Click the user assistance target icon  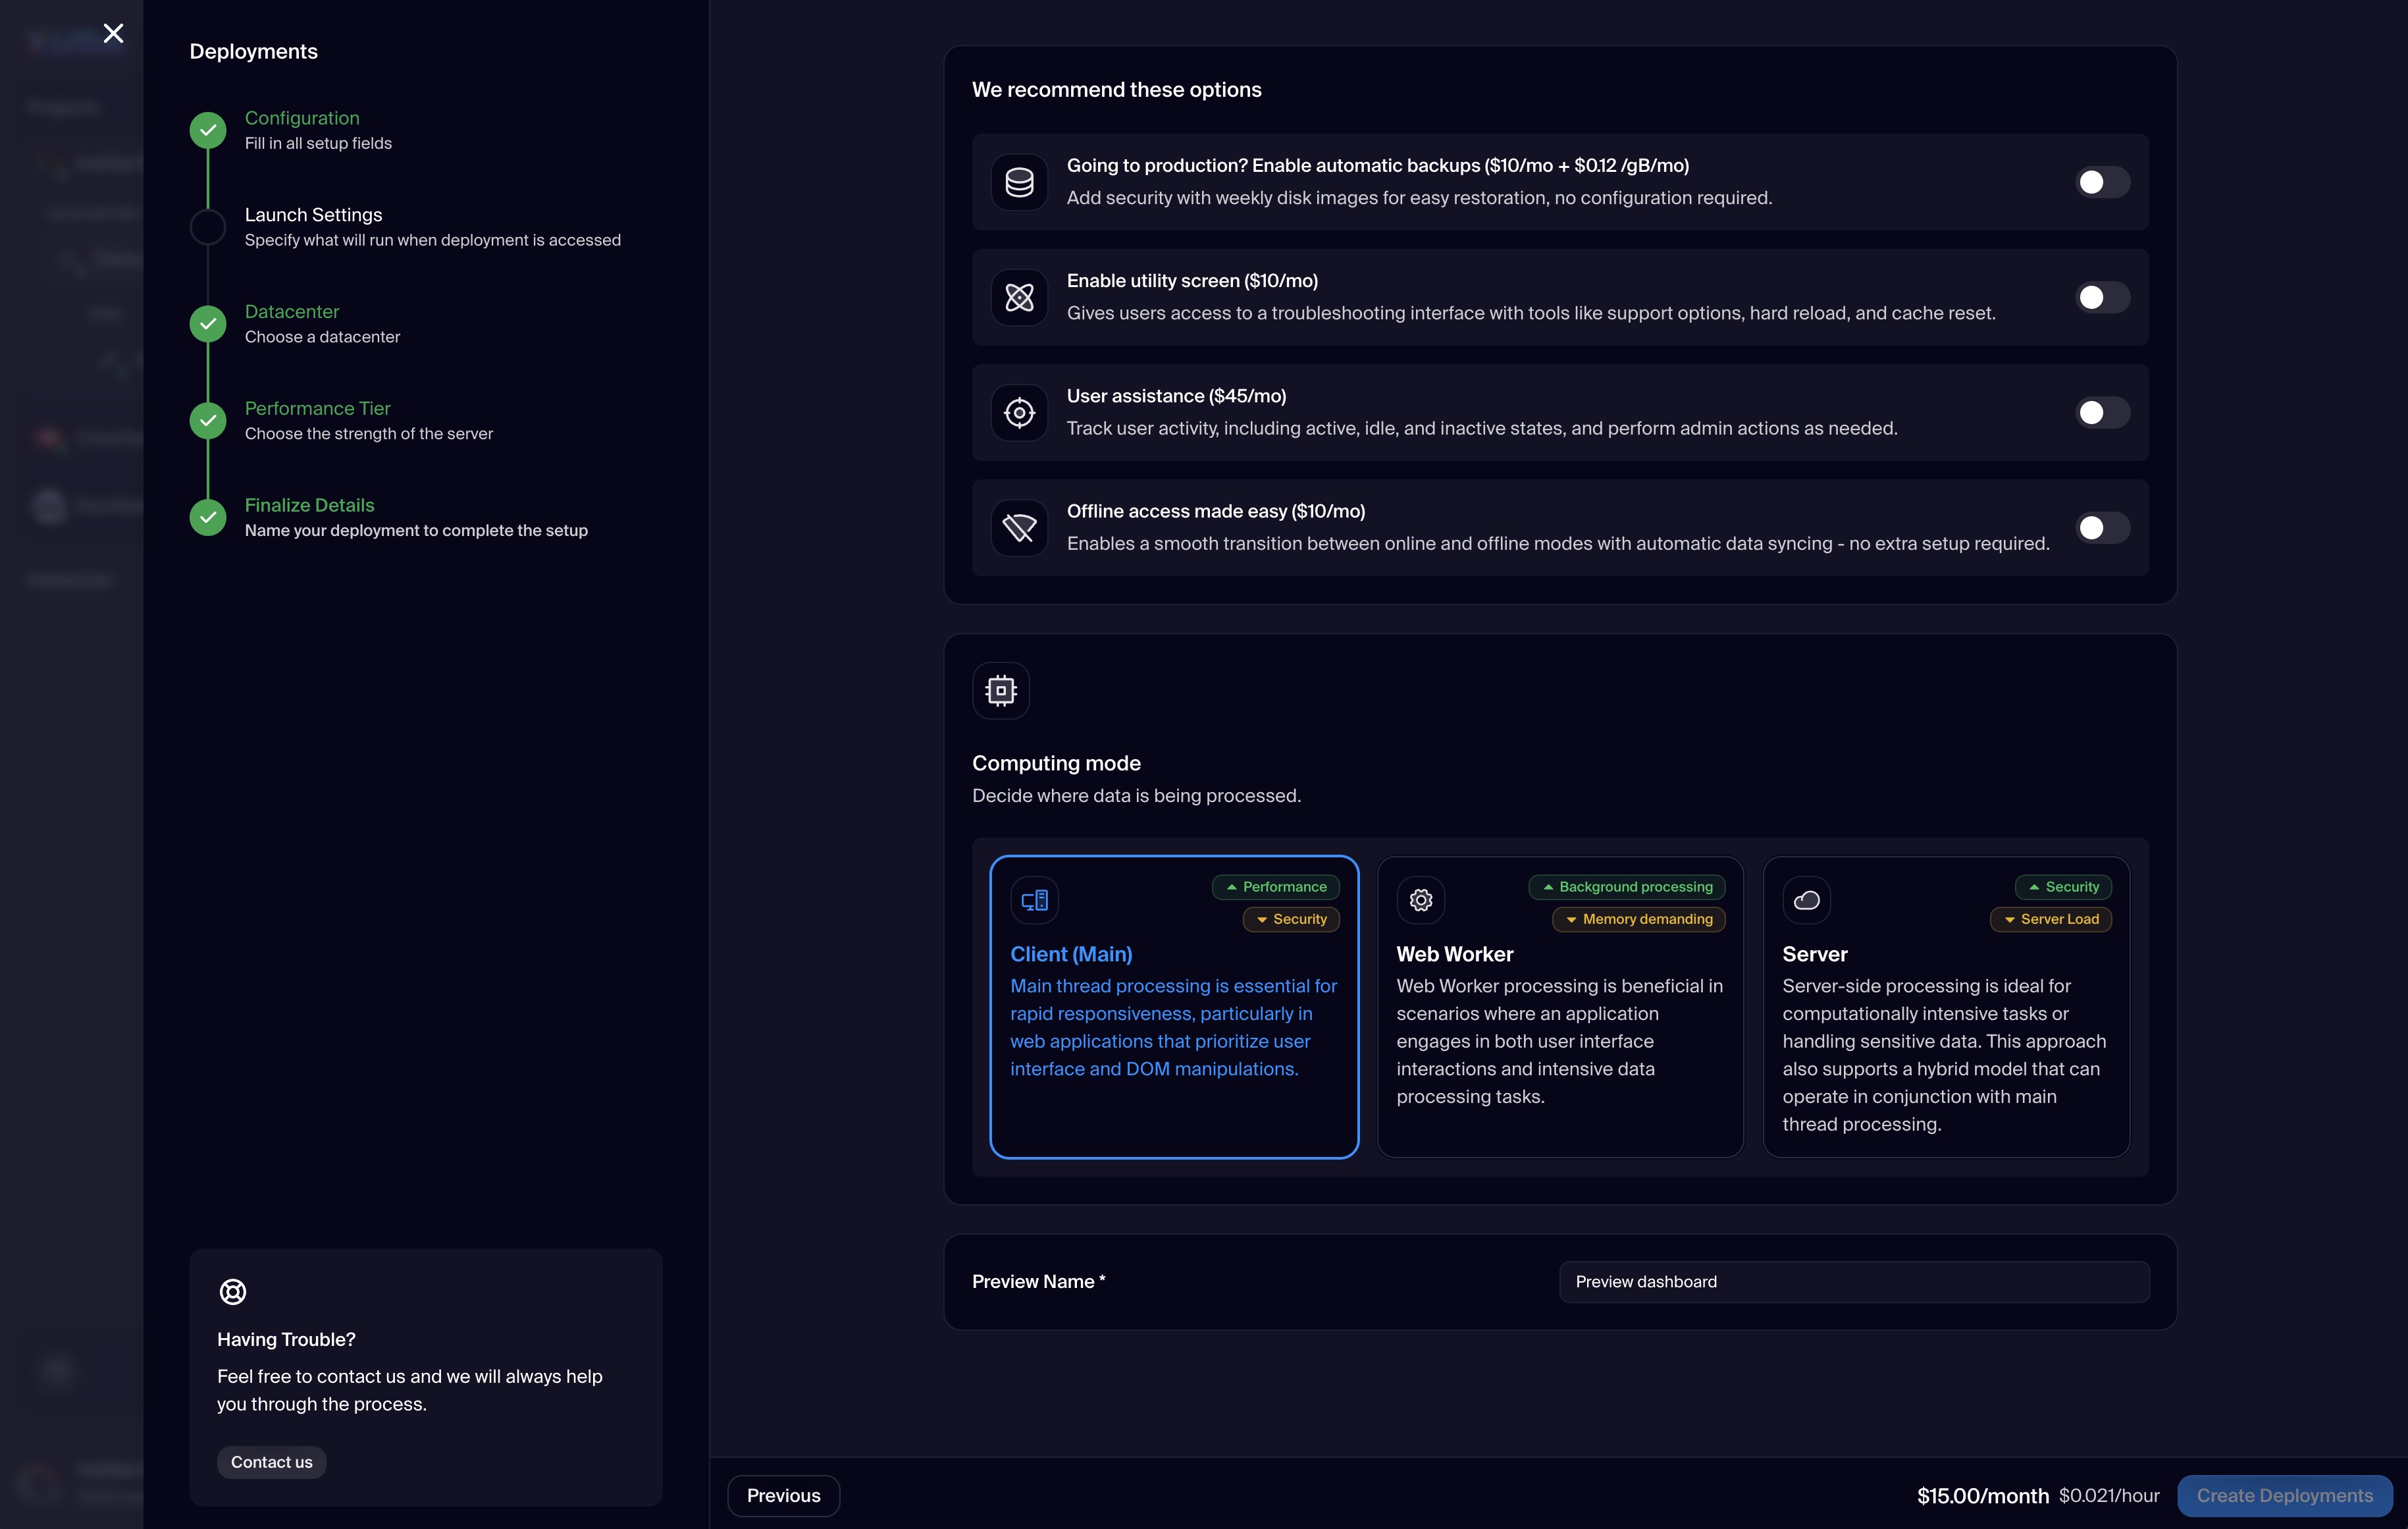point(1019,412)
